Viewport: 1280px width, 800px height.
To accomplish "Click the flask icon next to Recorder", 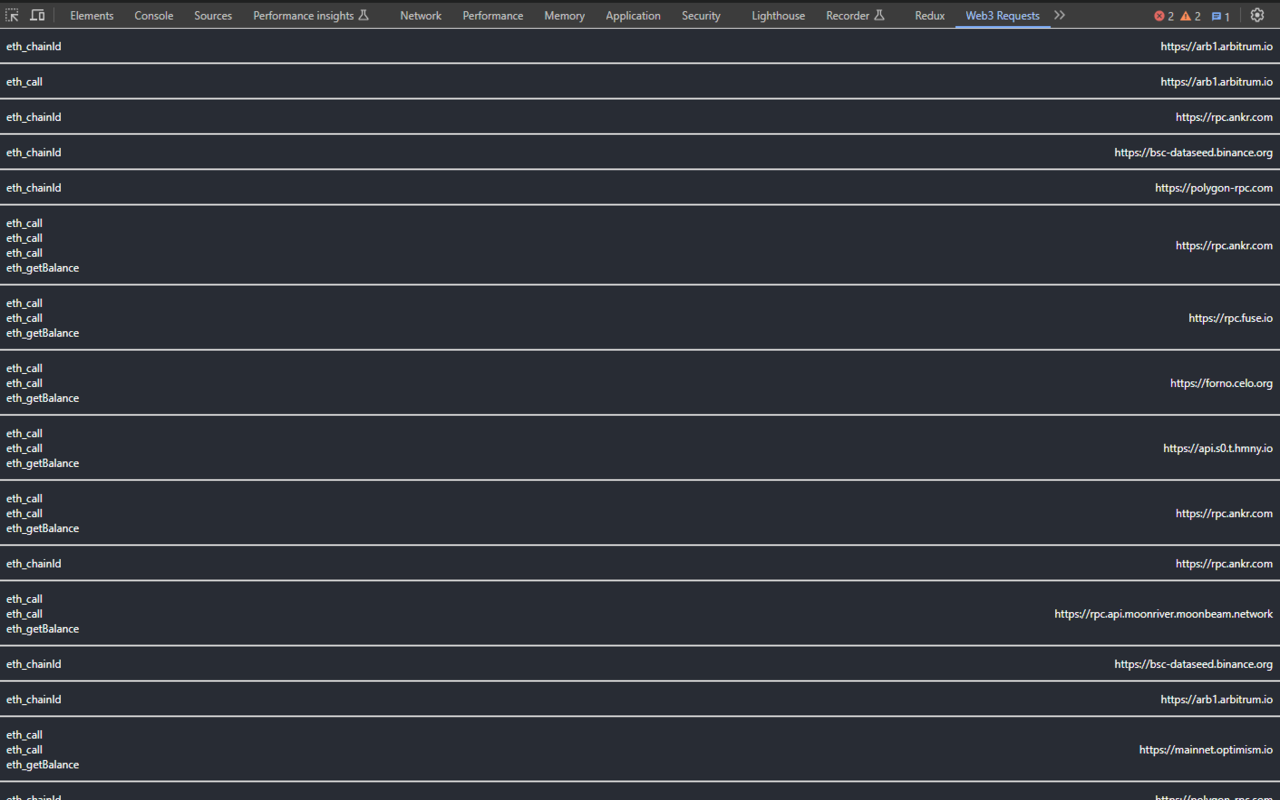I will pos(880,15).
